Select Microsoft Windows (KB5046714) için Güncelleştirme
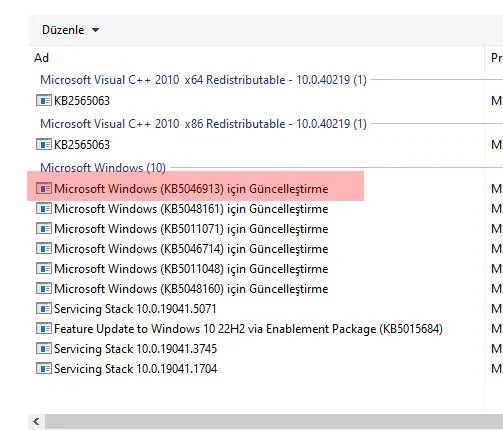The image size is (503, 430). [191, 249]
